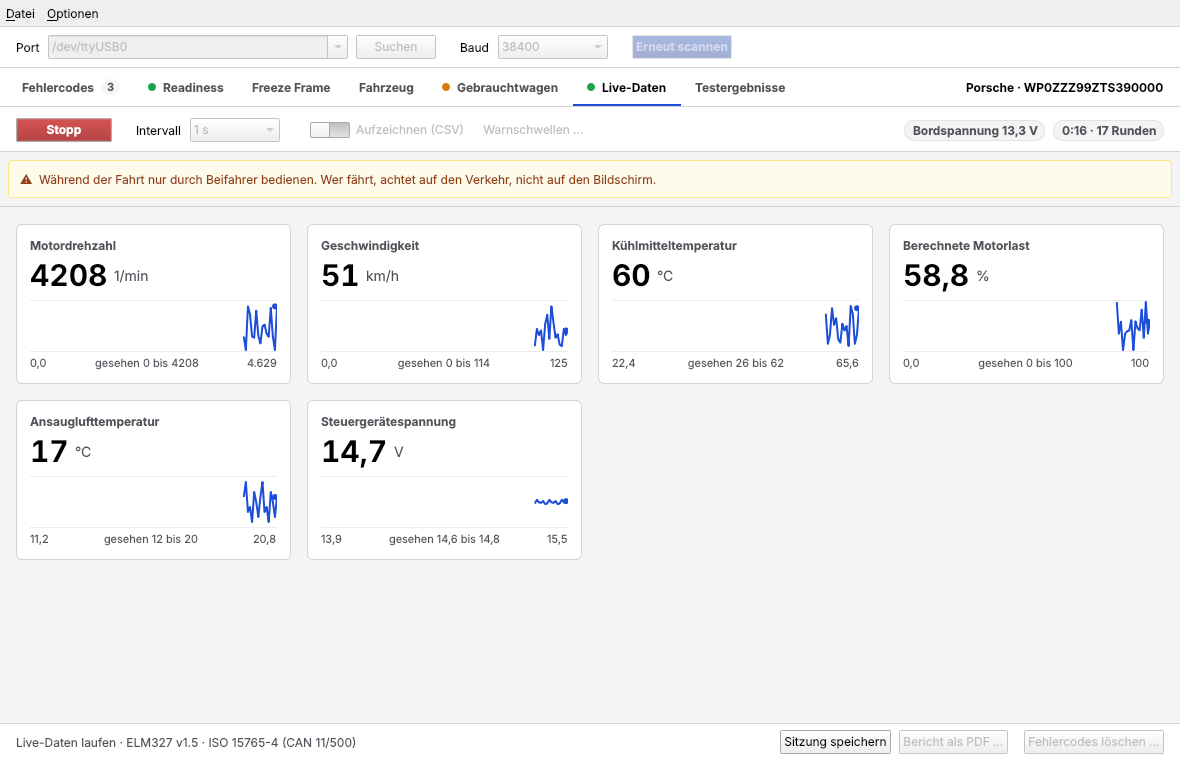The height and width of the screenshot is (760, 1180).
Task: Click the Porsche VIN text WP0ZZZ99ZTS390000
Action: pyautogui.click(x=1093, y=88)
